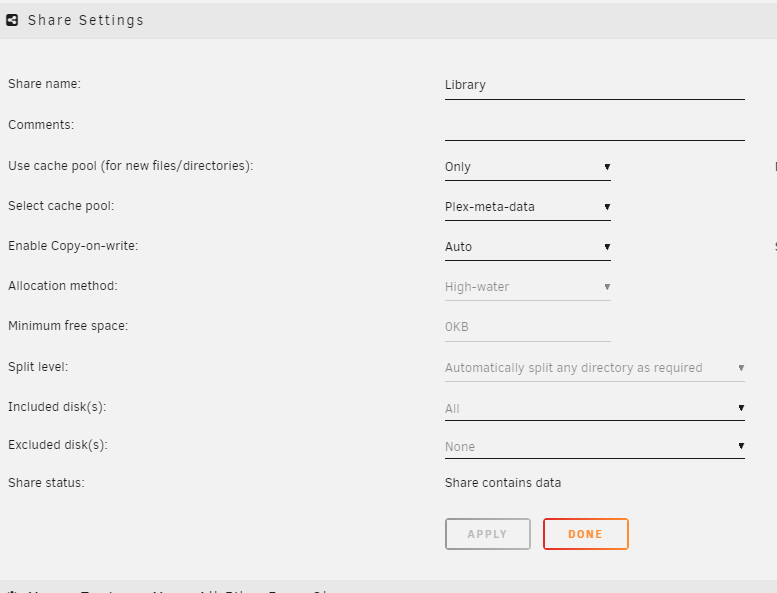
Task: Expand the Included disk(s) selector
Action: (x=595, y=409)
